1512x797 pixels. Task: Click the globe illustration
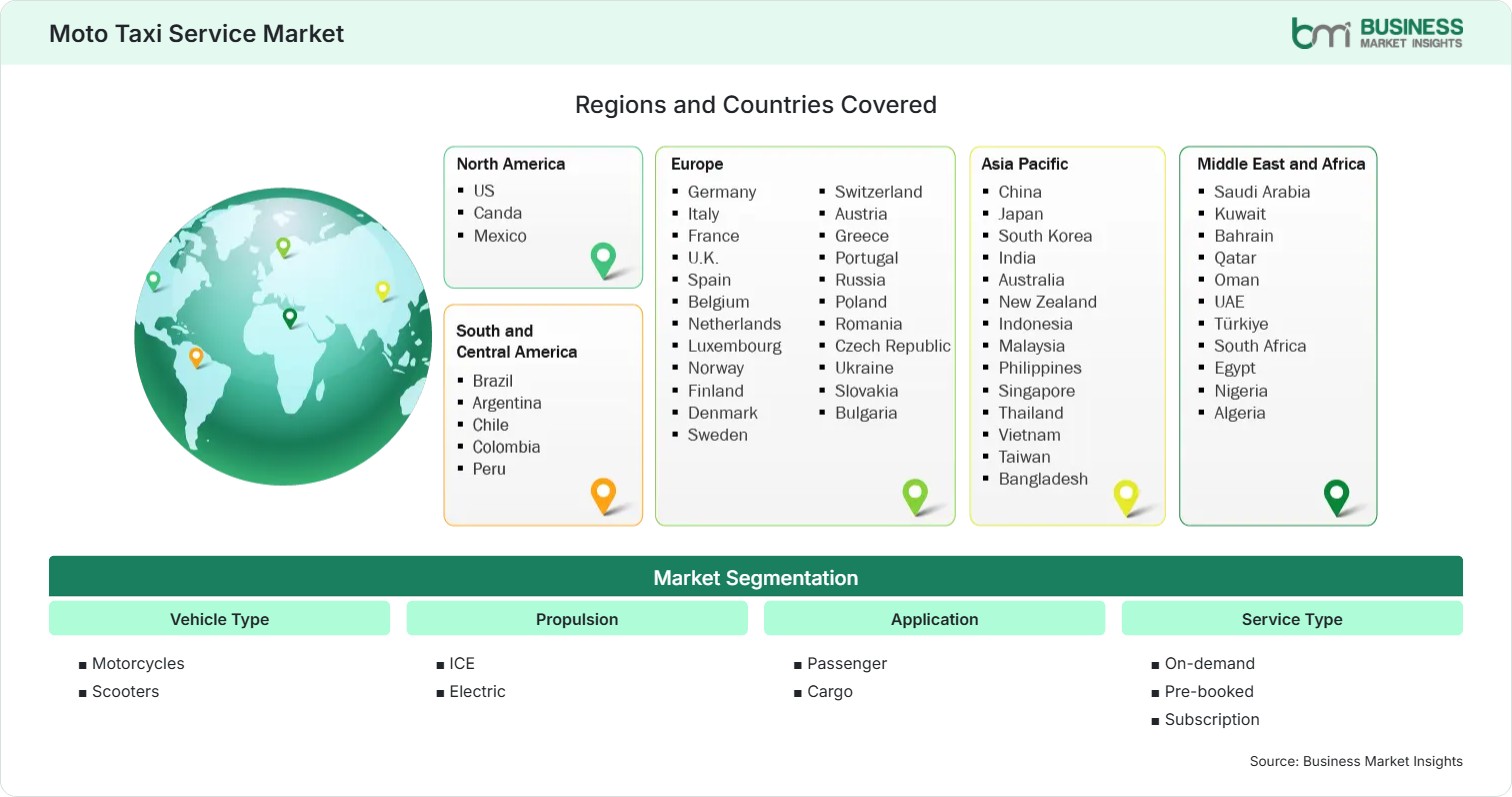pyautogui.click(x=284, y=336)
